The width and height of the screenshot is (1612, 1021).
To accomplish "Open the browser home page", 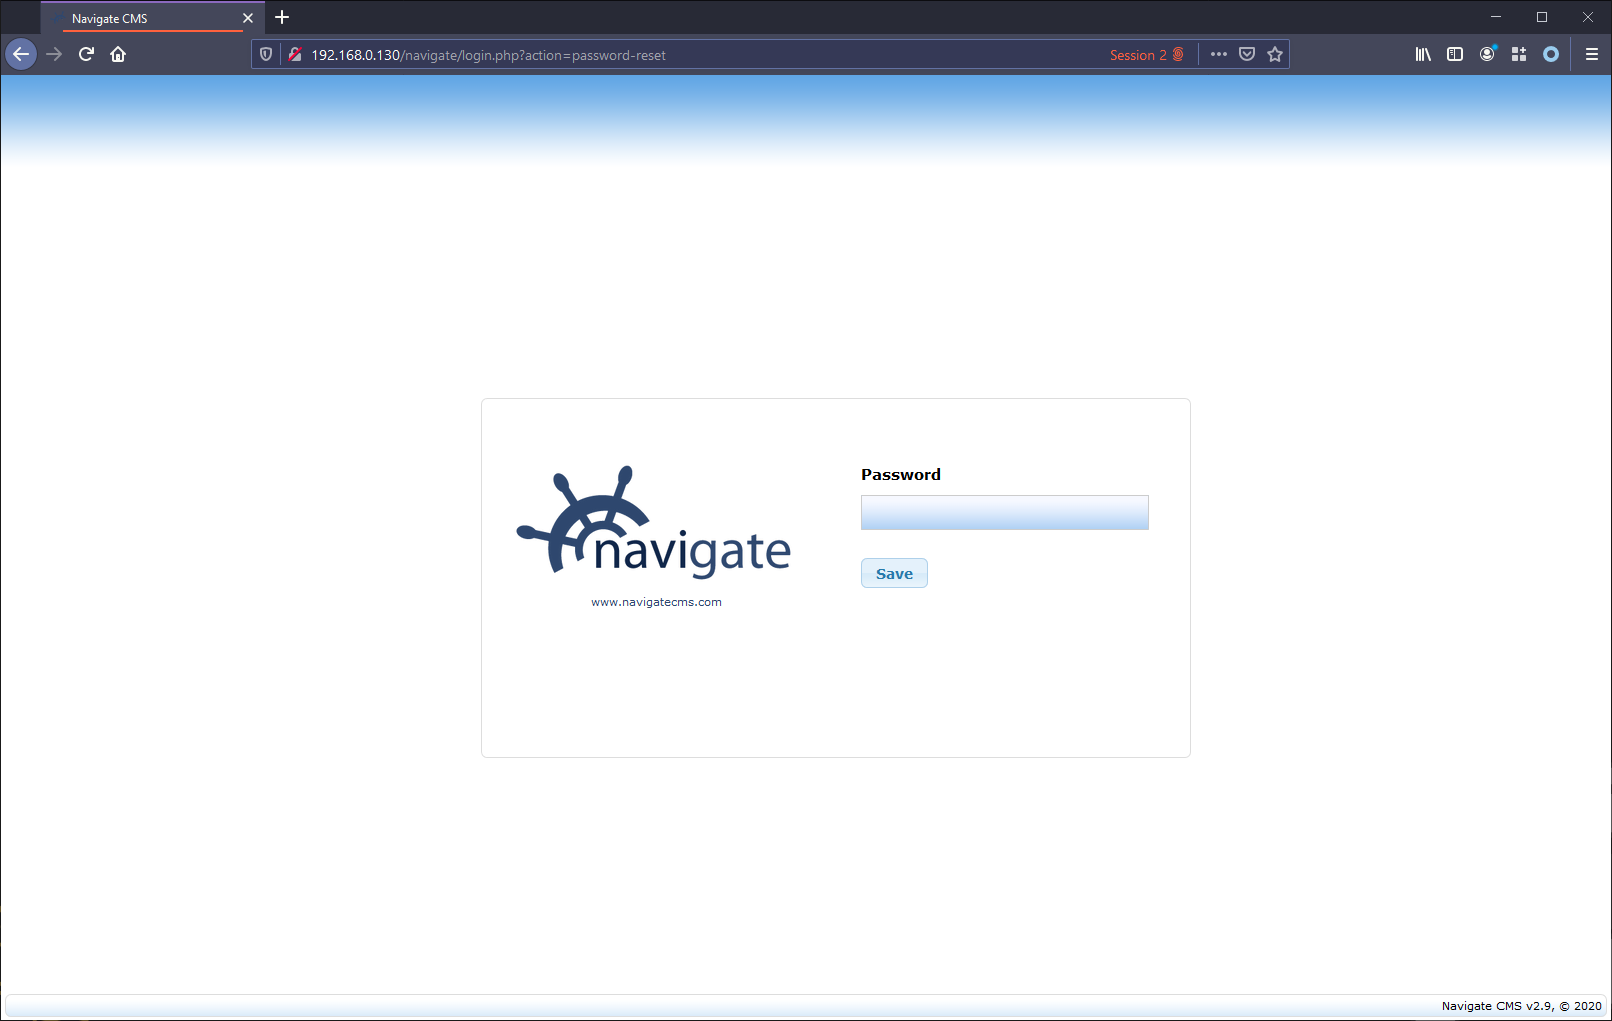I will 118,54.
